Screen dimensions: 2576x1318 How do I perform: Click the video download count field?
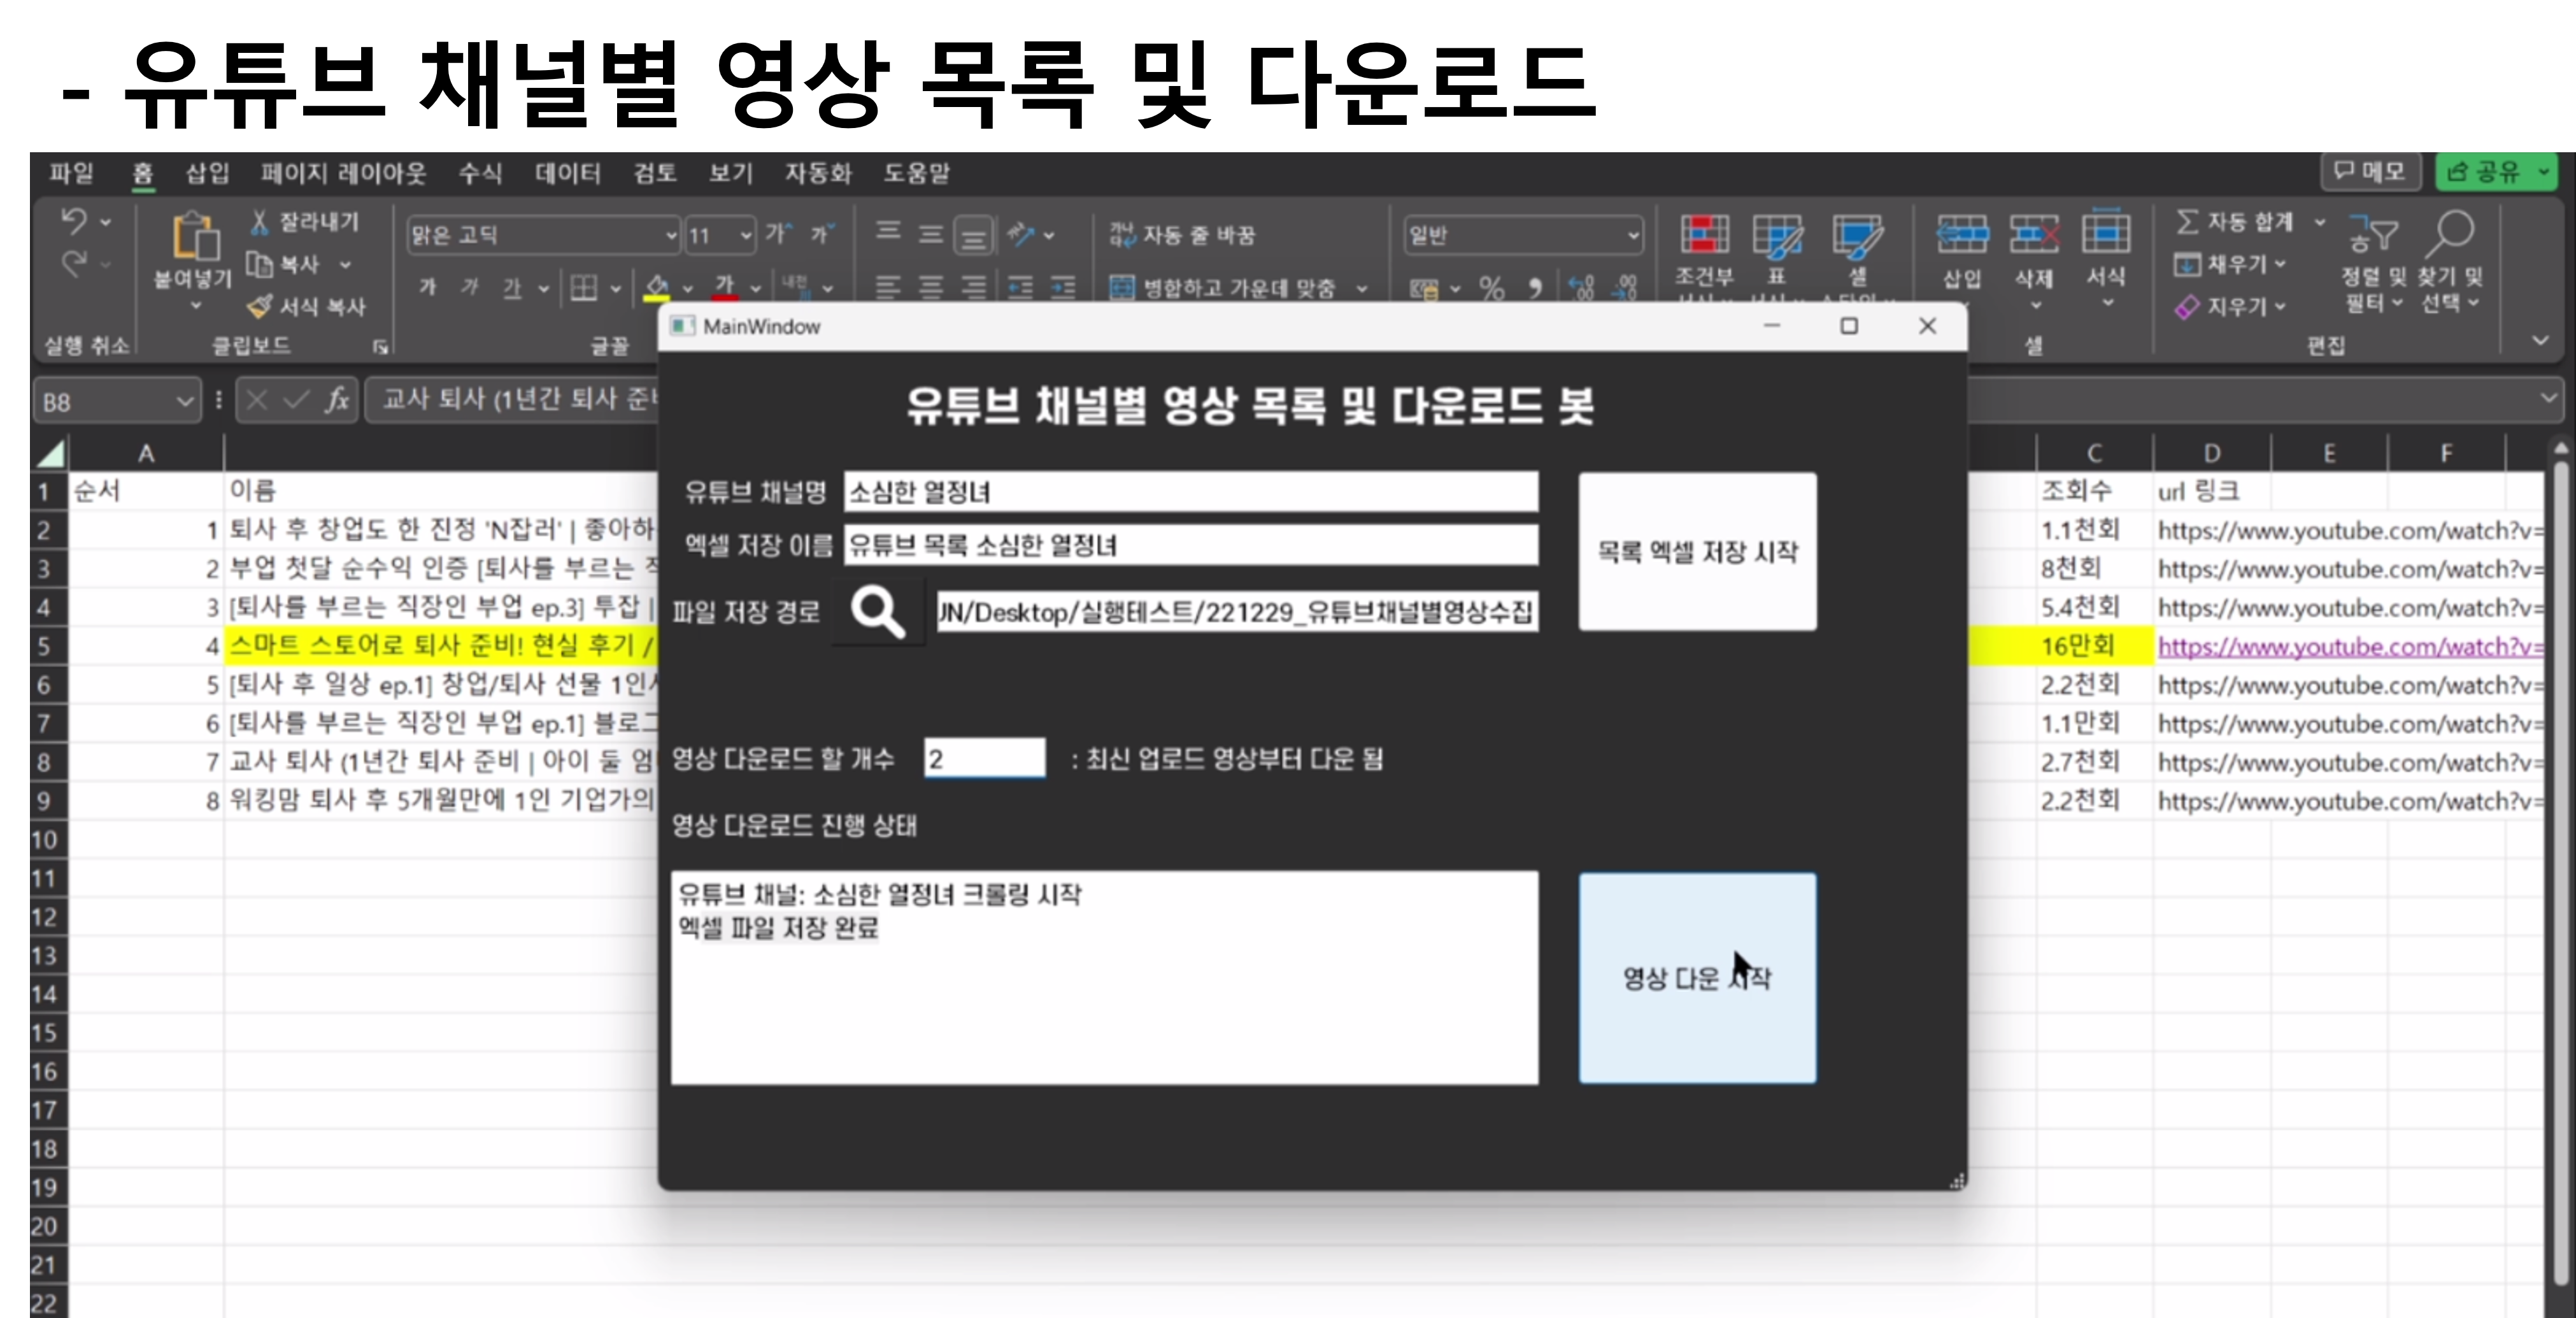[984, 758]
